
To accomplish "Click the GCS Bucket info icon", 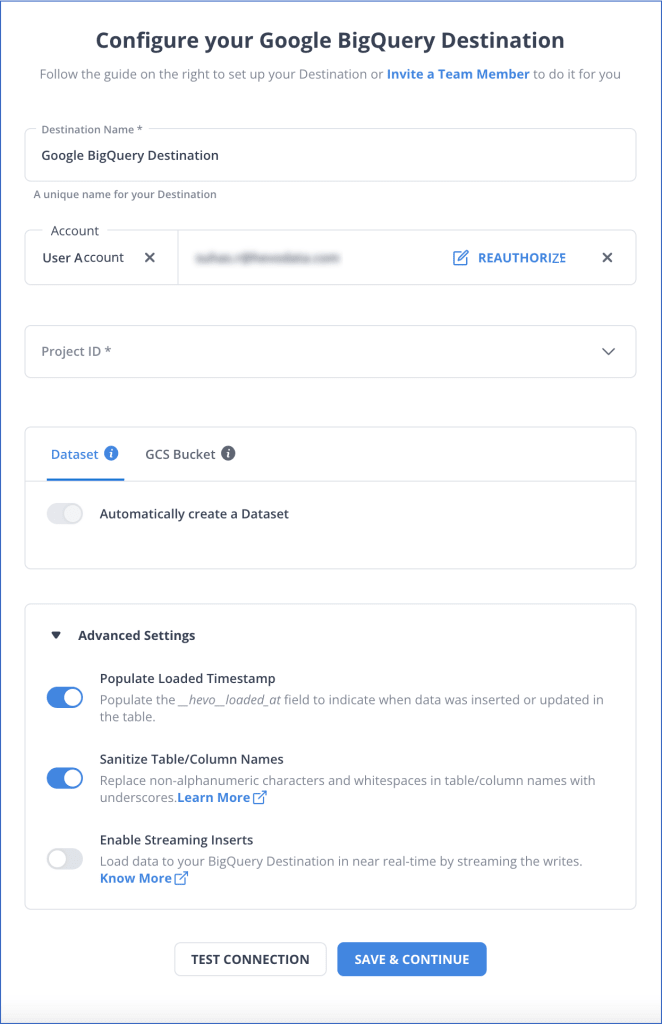I will 228,453.
